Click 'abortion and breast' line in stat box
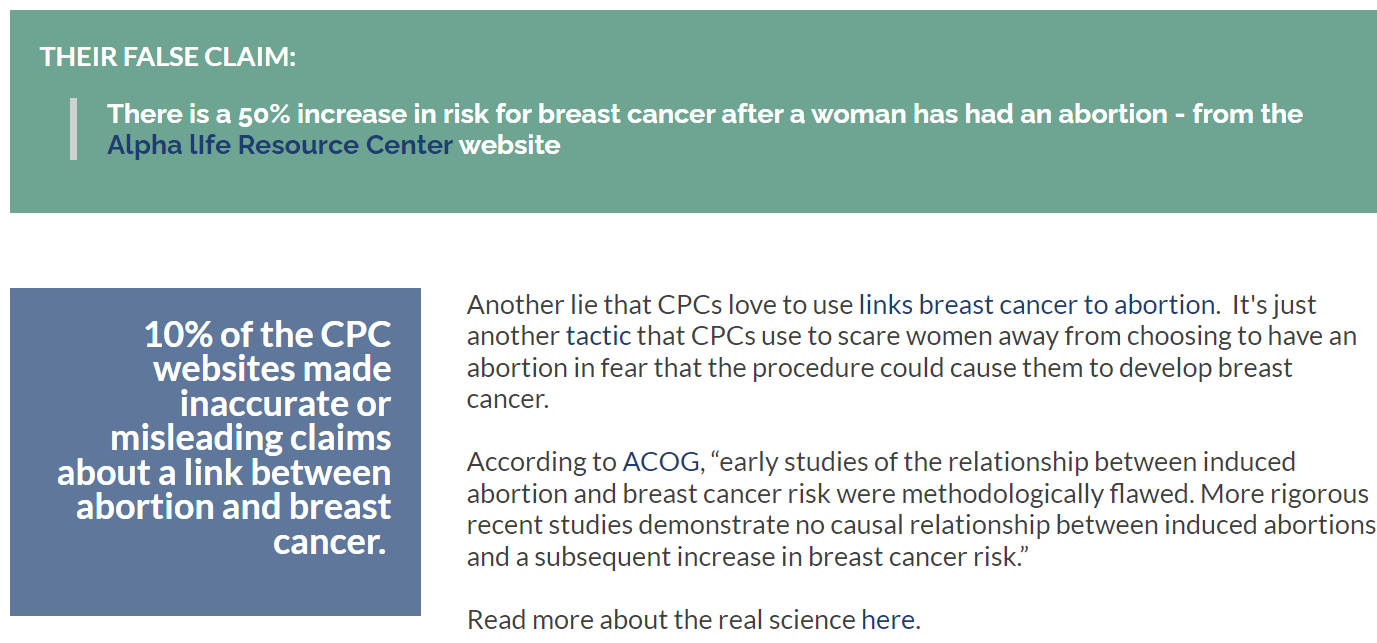The image size is (1377, 643). (x=233, y=506)
